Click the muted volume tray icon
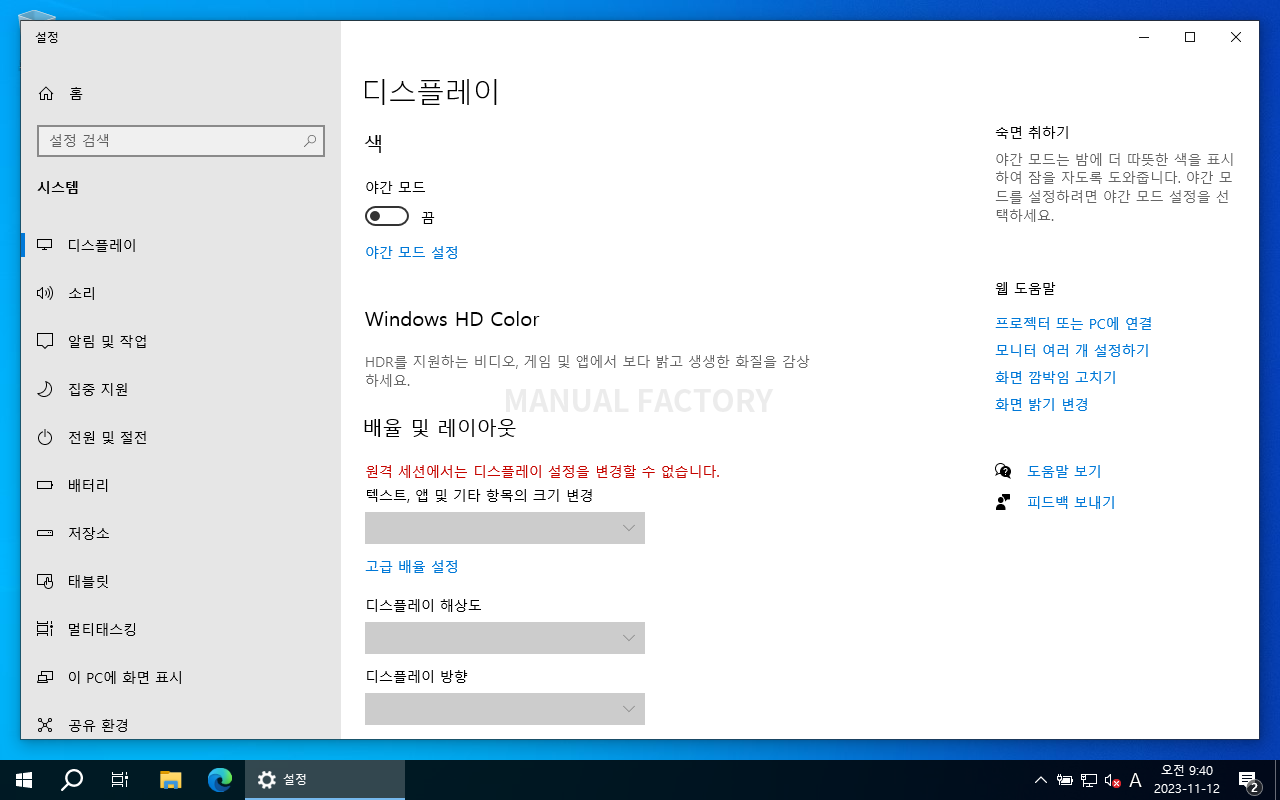The width and height of the screenshot is (1280, 800). (x=1111, y=780)
